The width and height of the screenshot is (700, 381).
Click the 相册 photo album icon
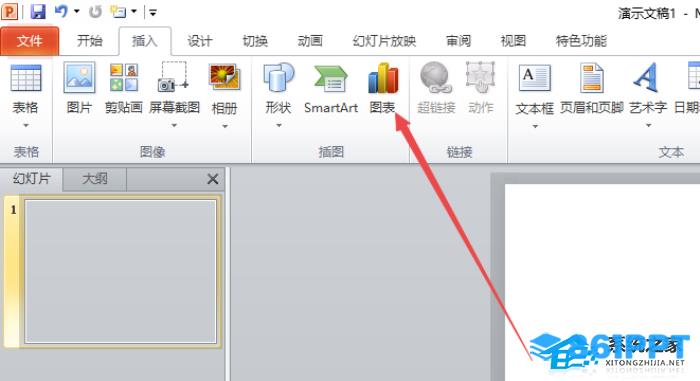225,78
